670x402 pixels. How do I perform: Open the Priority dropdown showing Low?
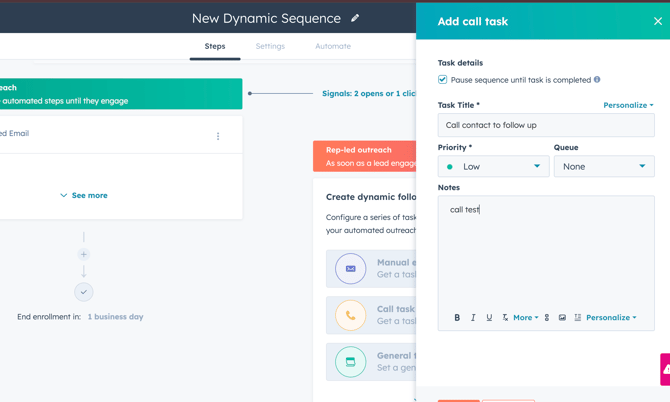[493, 167]
